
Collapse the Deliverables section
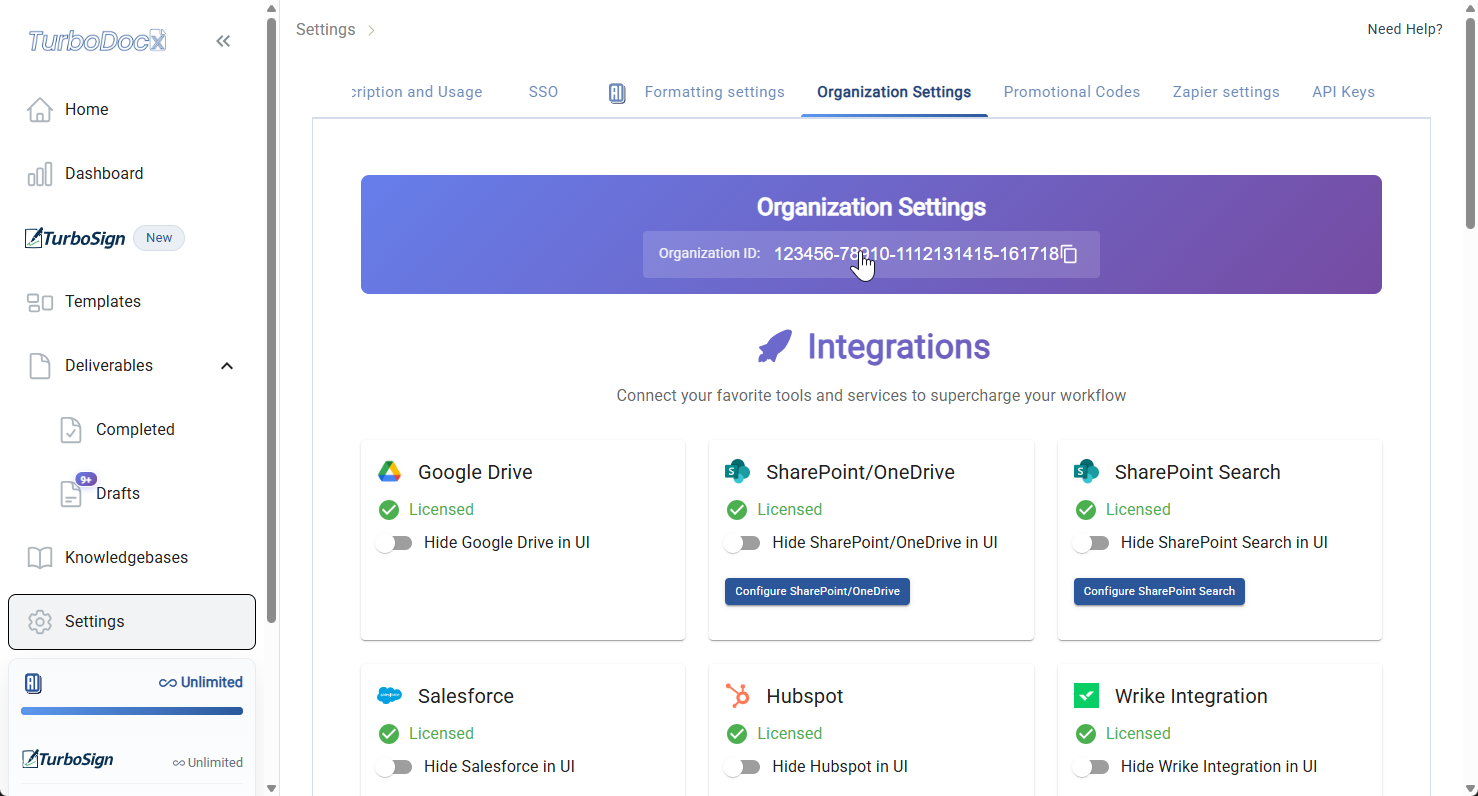click(227, 365)
